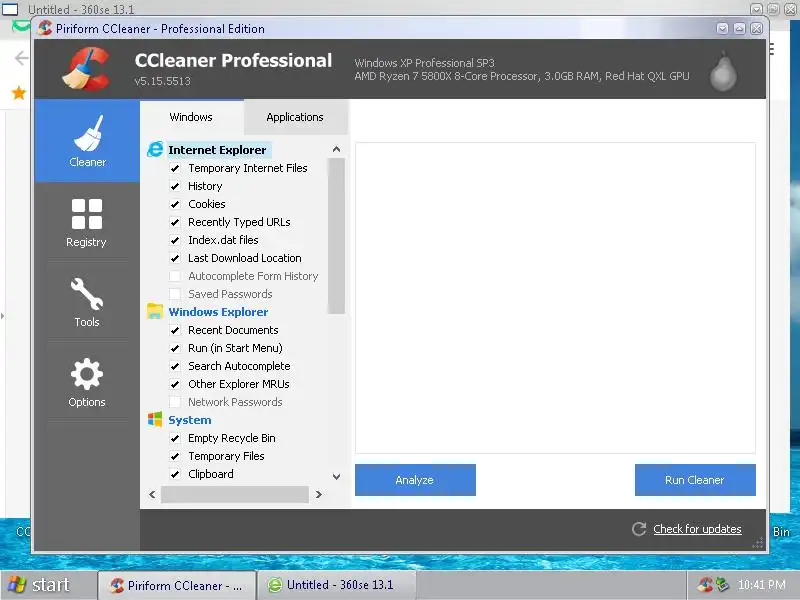Select the Windows tab
800x600 pixels.
click(191, 117)
